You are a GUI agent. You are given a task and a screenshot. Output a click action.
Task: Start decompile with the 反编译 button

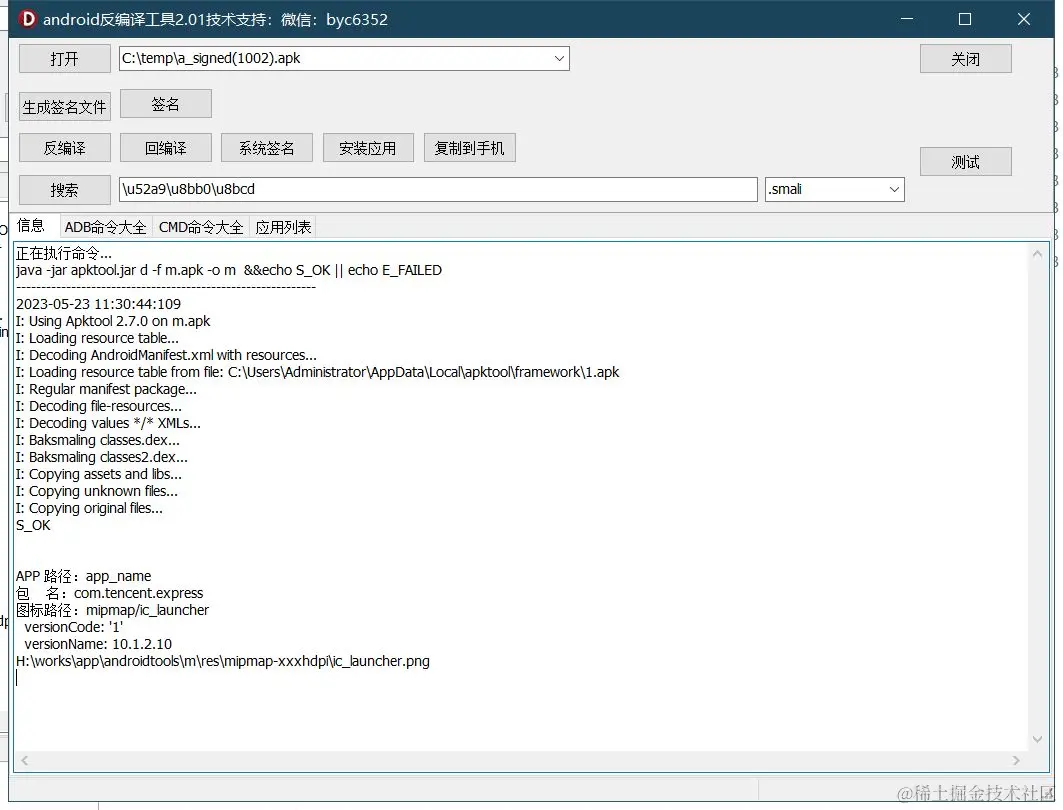(x=64, y=148)
